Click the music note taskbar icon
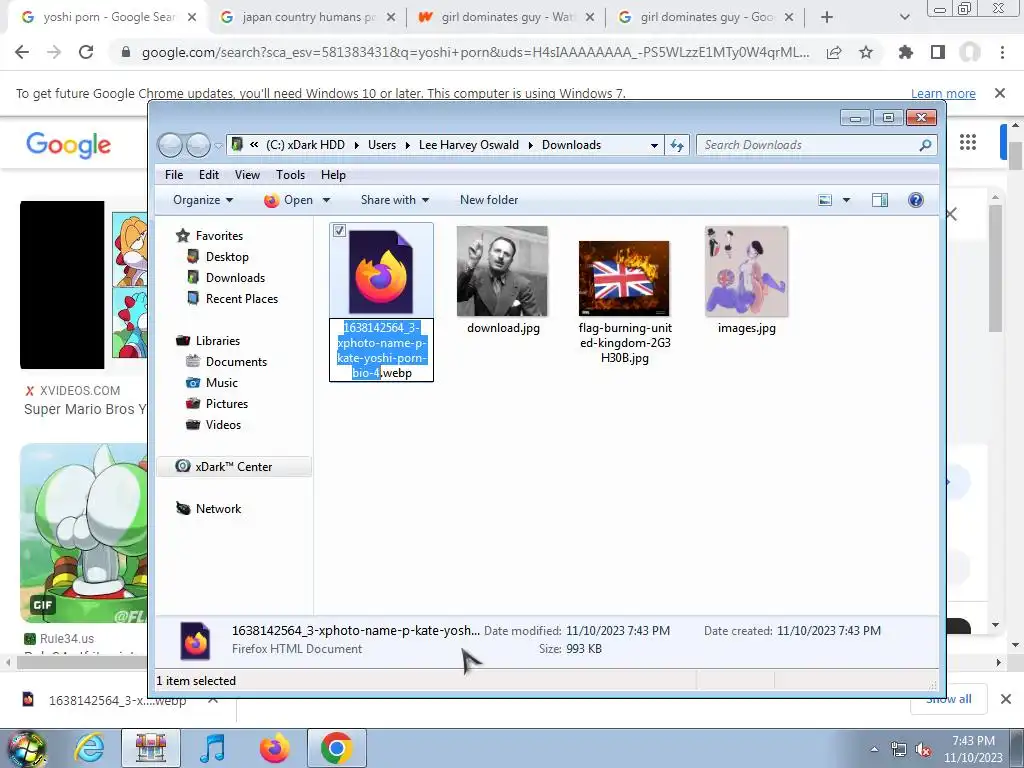Viewport: 1024px width, 768px height. click(212, 748)
